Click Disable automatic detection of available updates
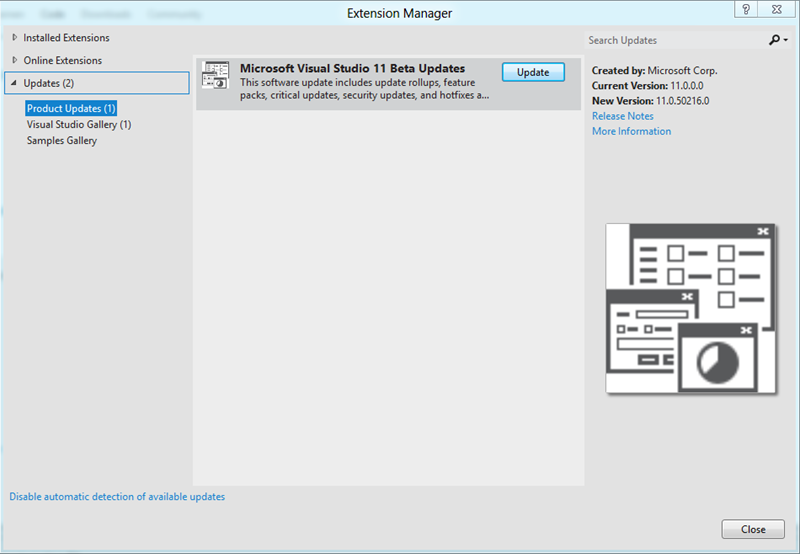Image resolution: width=800 pixels, height=554 pixels. click(117, 496)
